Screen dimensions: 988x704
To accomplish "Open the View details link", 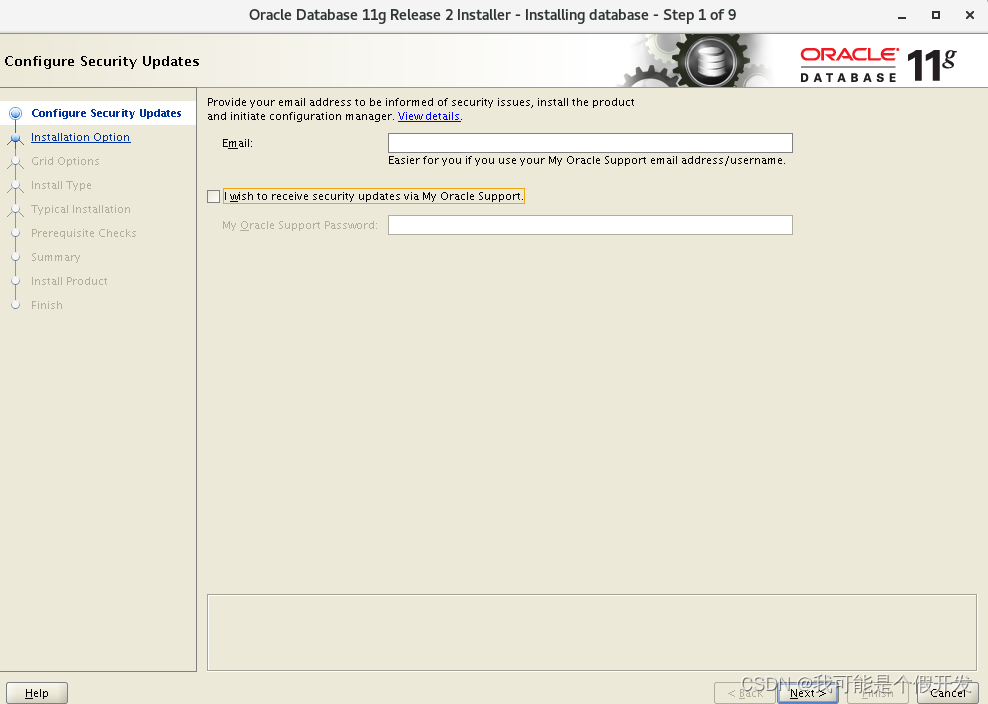I will (x=428, y=116).
